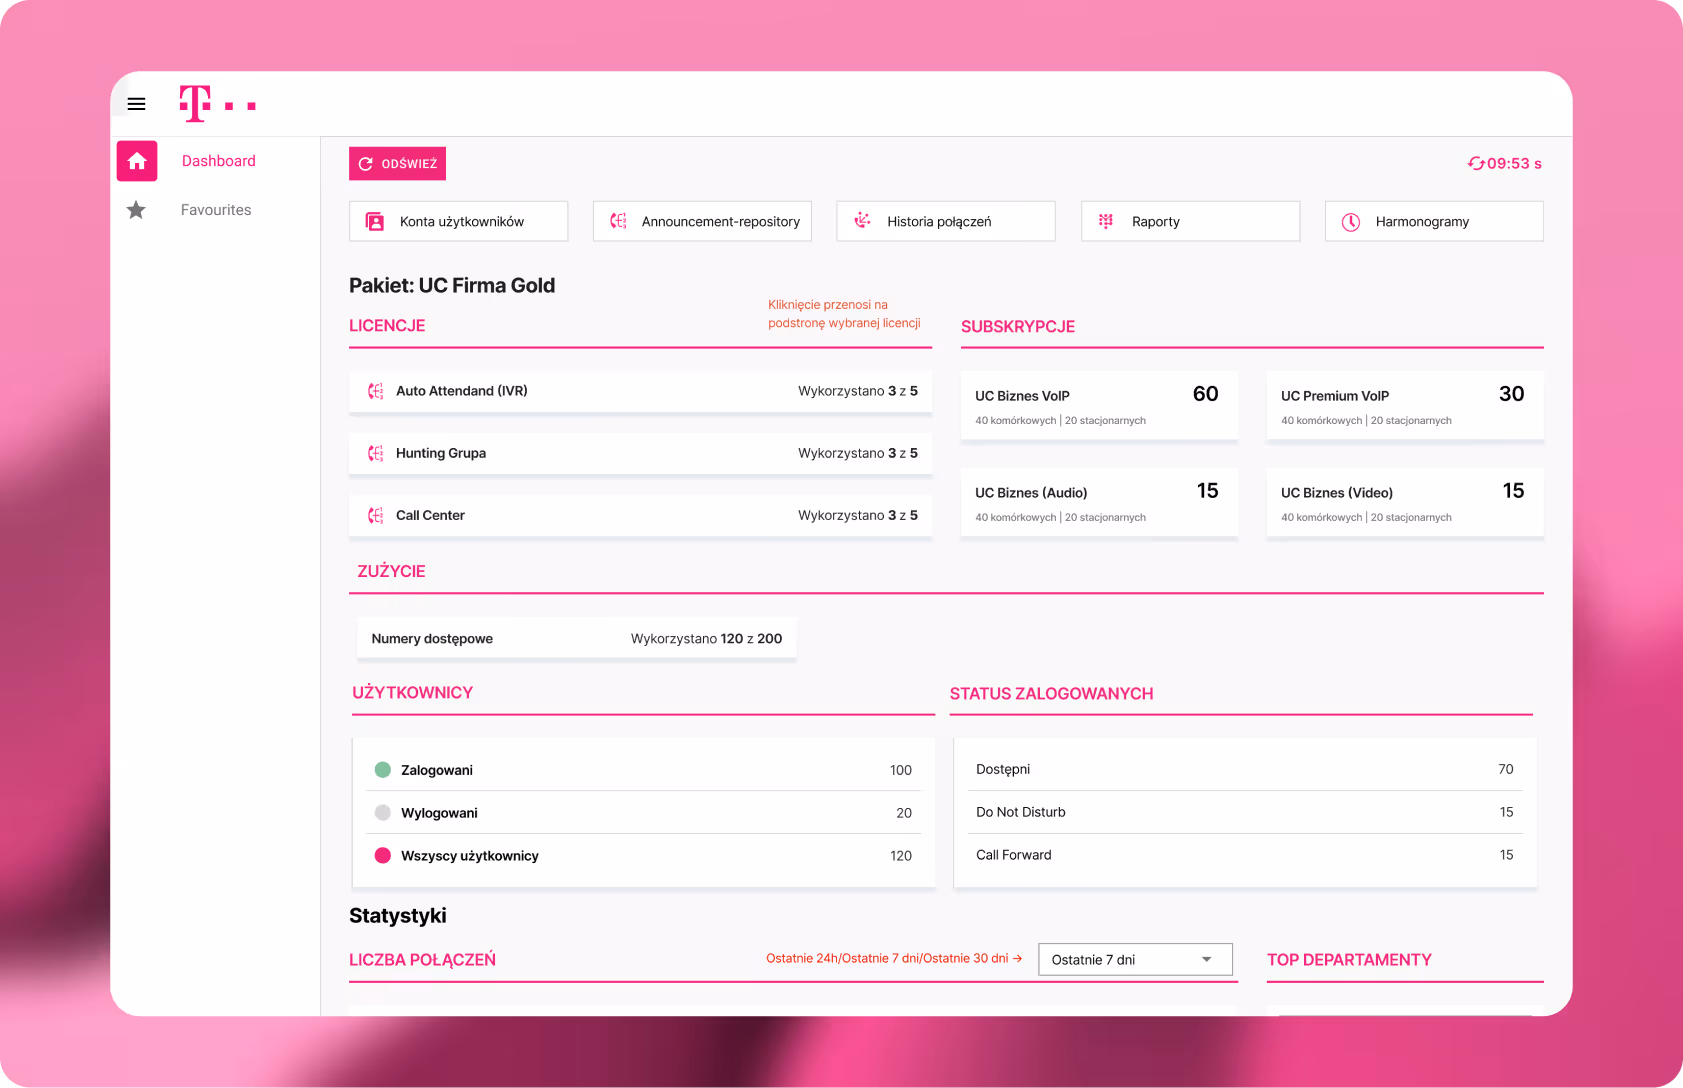Image resolution: width=1683 pixels, height=1088 pixels.
Task: Open the Auto Attendand (IVR) licence
Action: [x=640, y=391]
